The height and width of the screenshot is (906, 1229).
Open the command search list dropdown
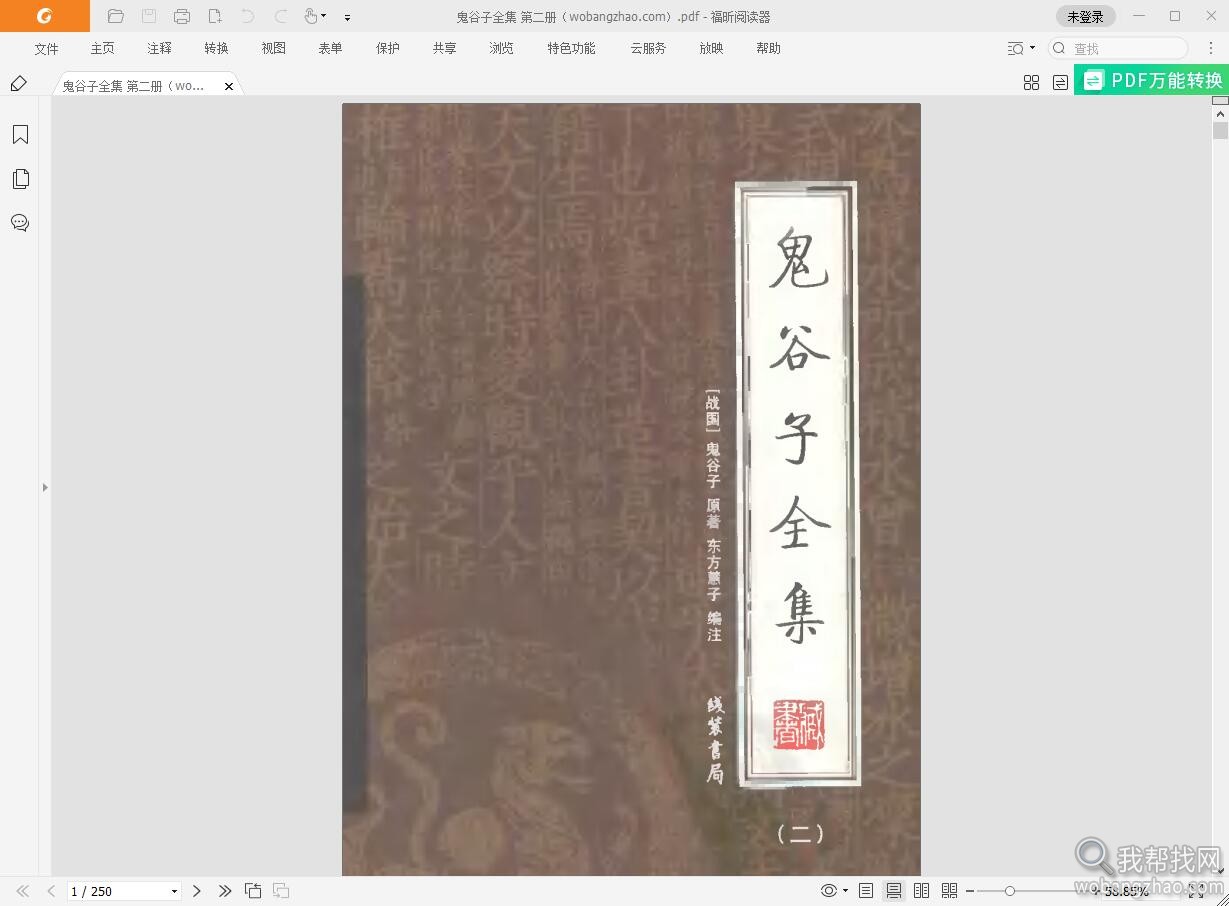click(x=1021, y=48)
